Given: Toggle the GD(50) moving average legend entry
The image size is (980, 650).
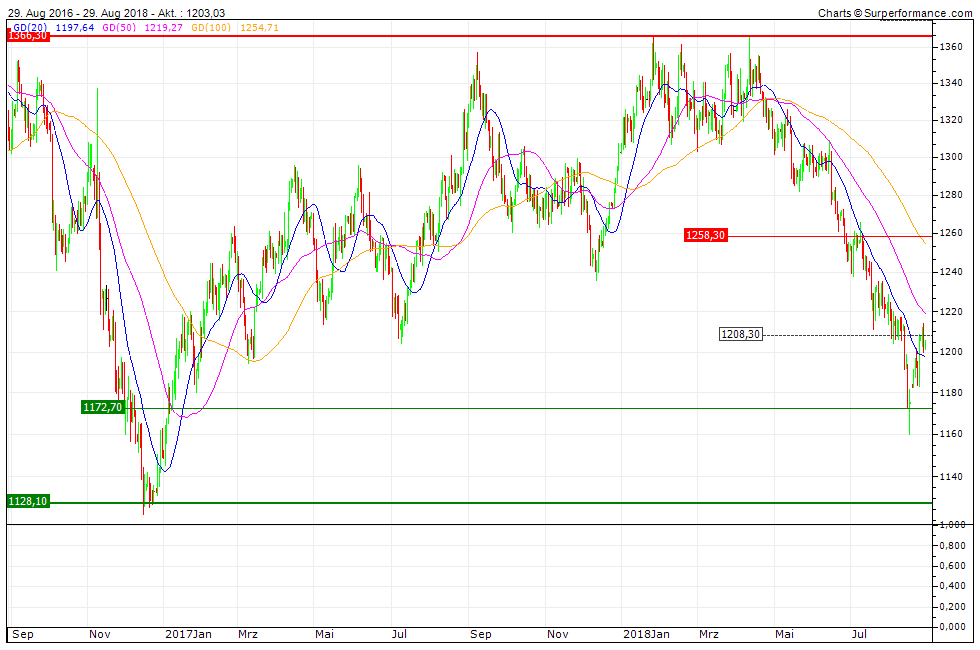Looking at the screenshot, I should tap(115, 27).
